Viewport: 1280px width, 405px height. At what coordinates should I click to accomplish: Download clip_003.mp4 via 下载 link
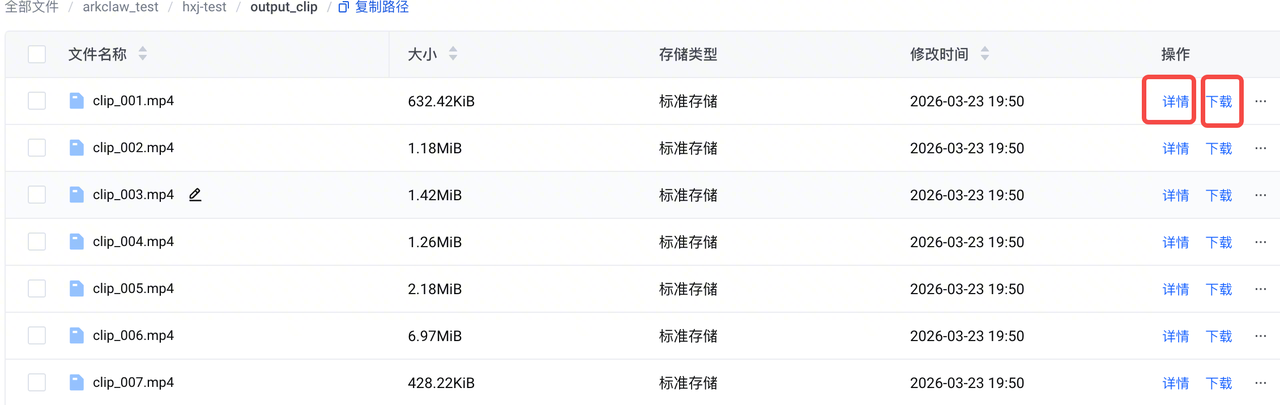click(1218, 195)
